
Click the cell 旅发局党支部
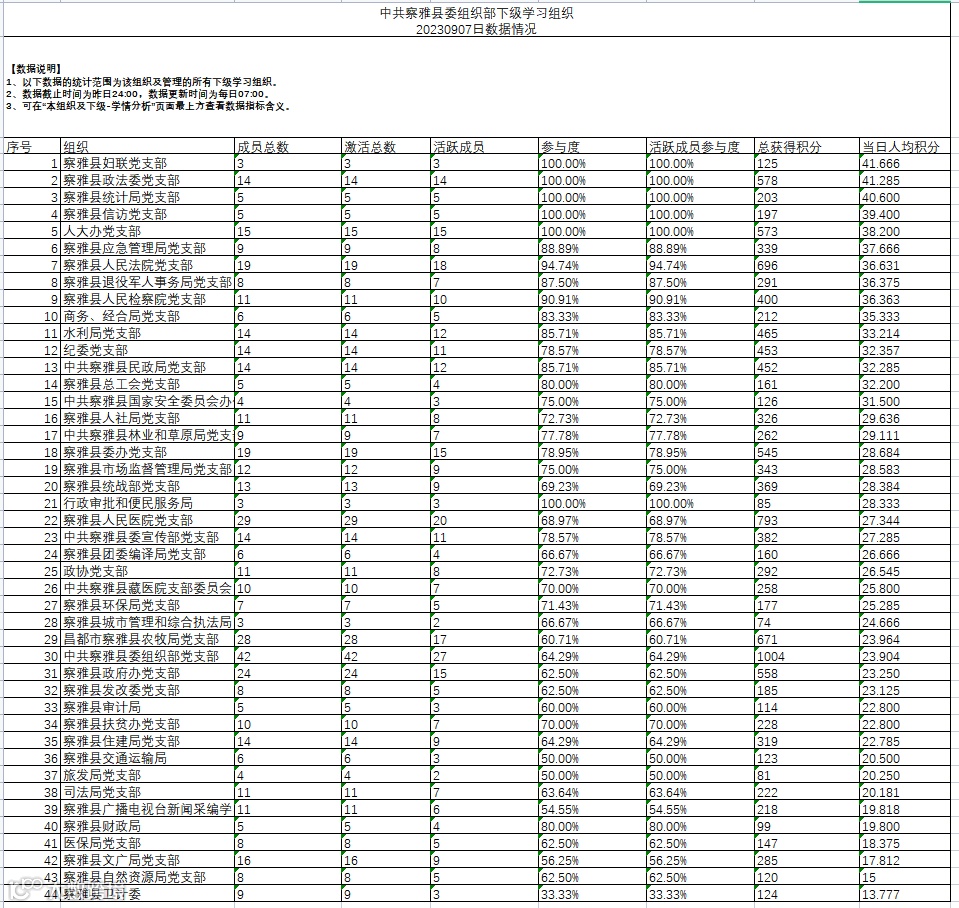pyautogui.click(x=147, y=775)
